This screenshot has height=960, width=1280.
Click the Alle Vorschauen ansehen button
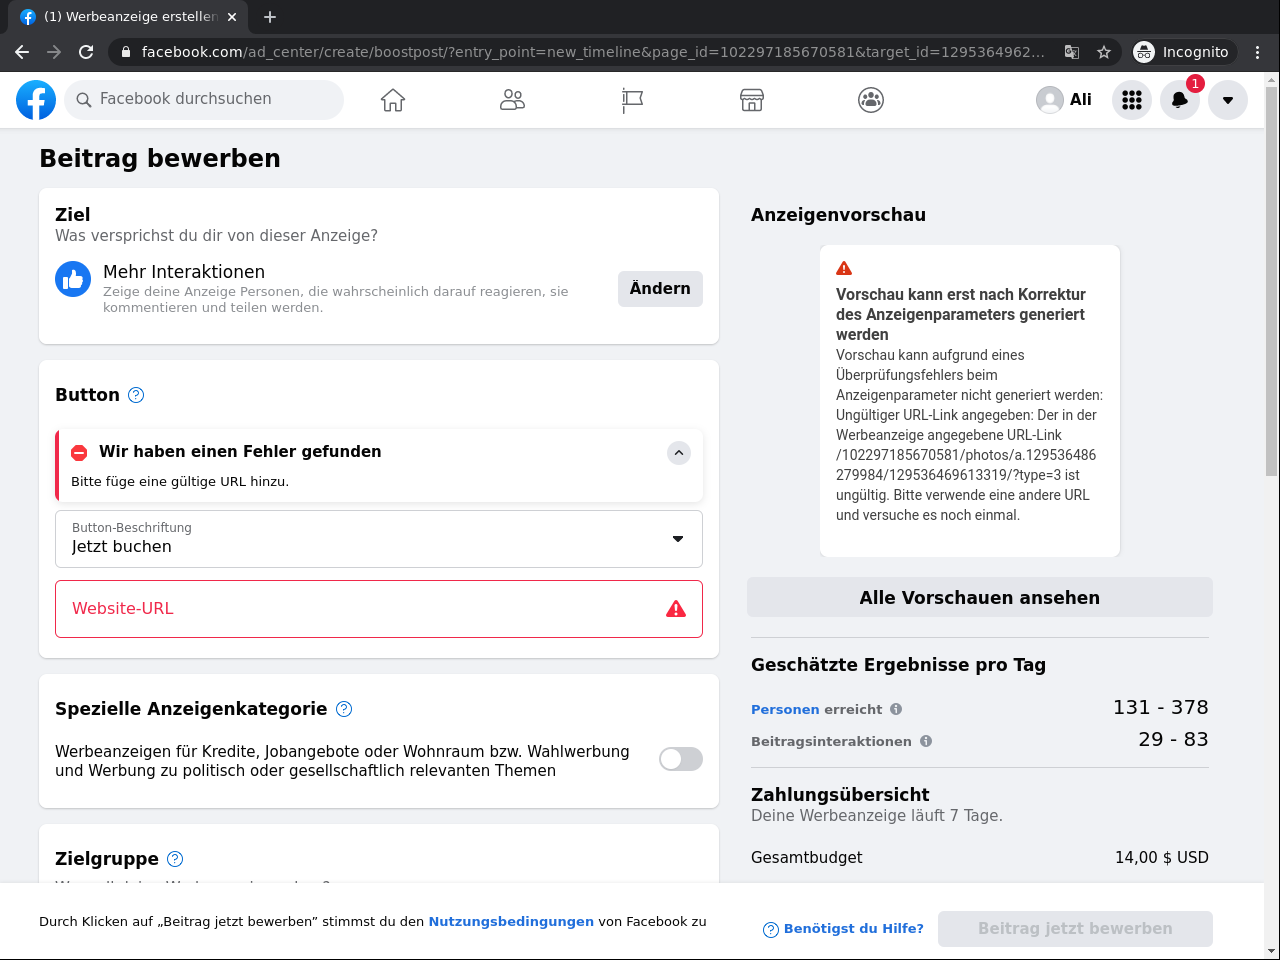pos(979,597)
